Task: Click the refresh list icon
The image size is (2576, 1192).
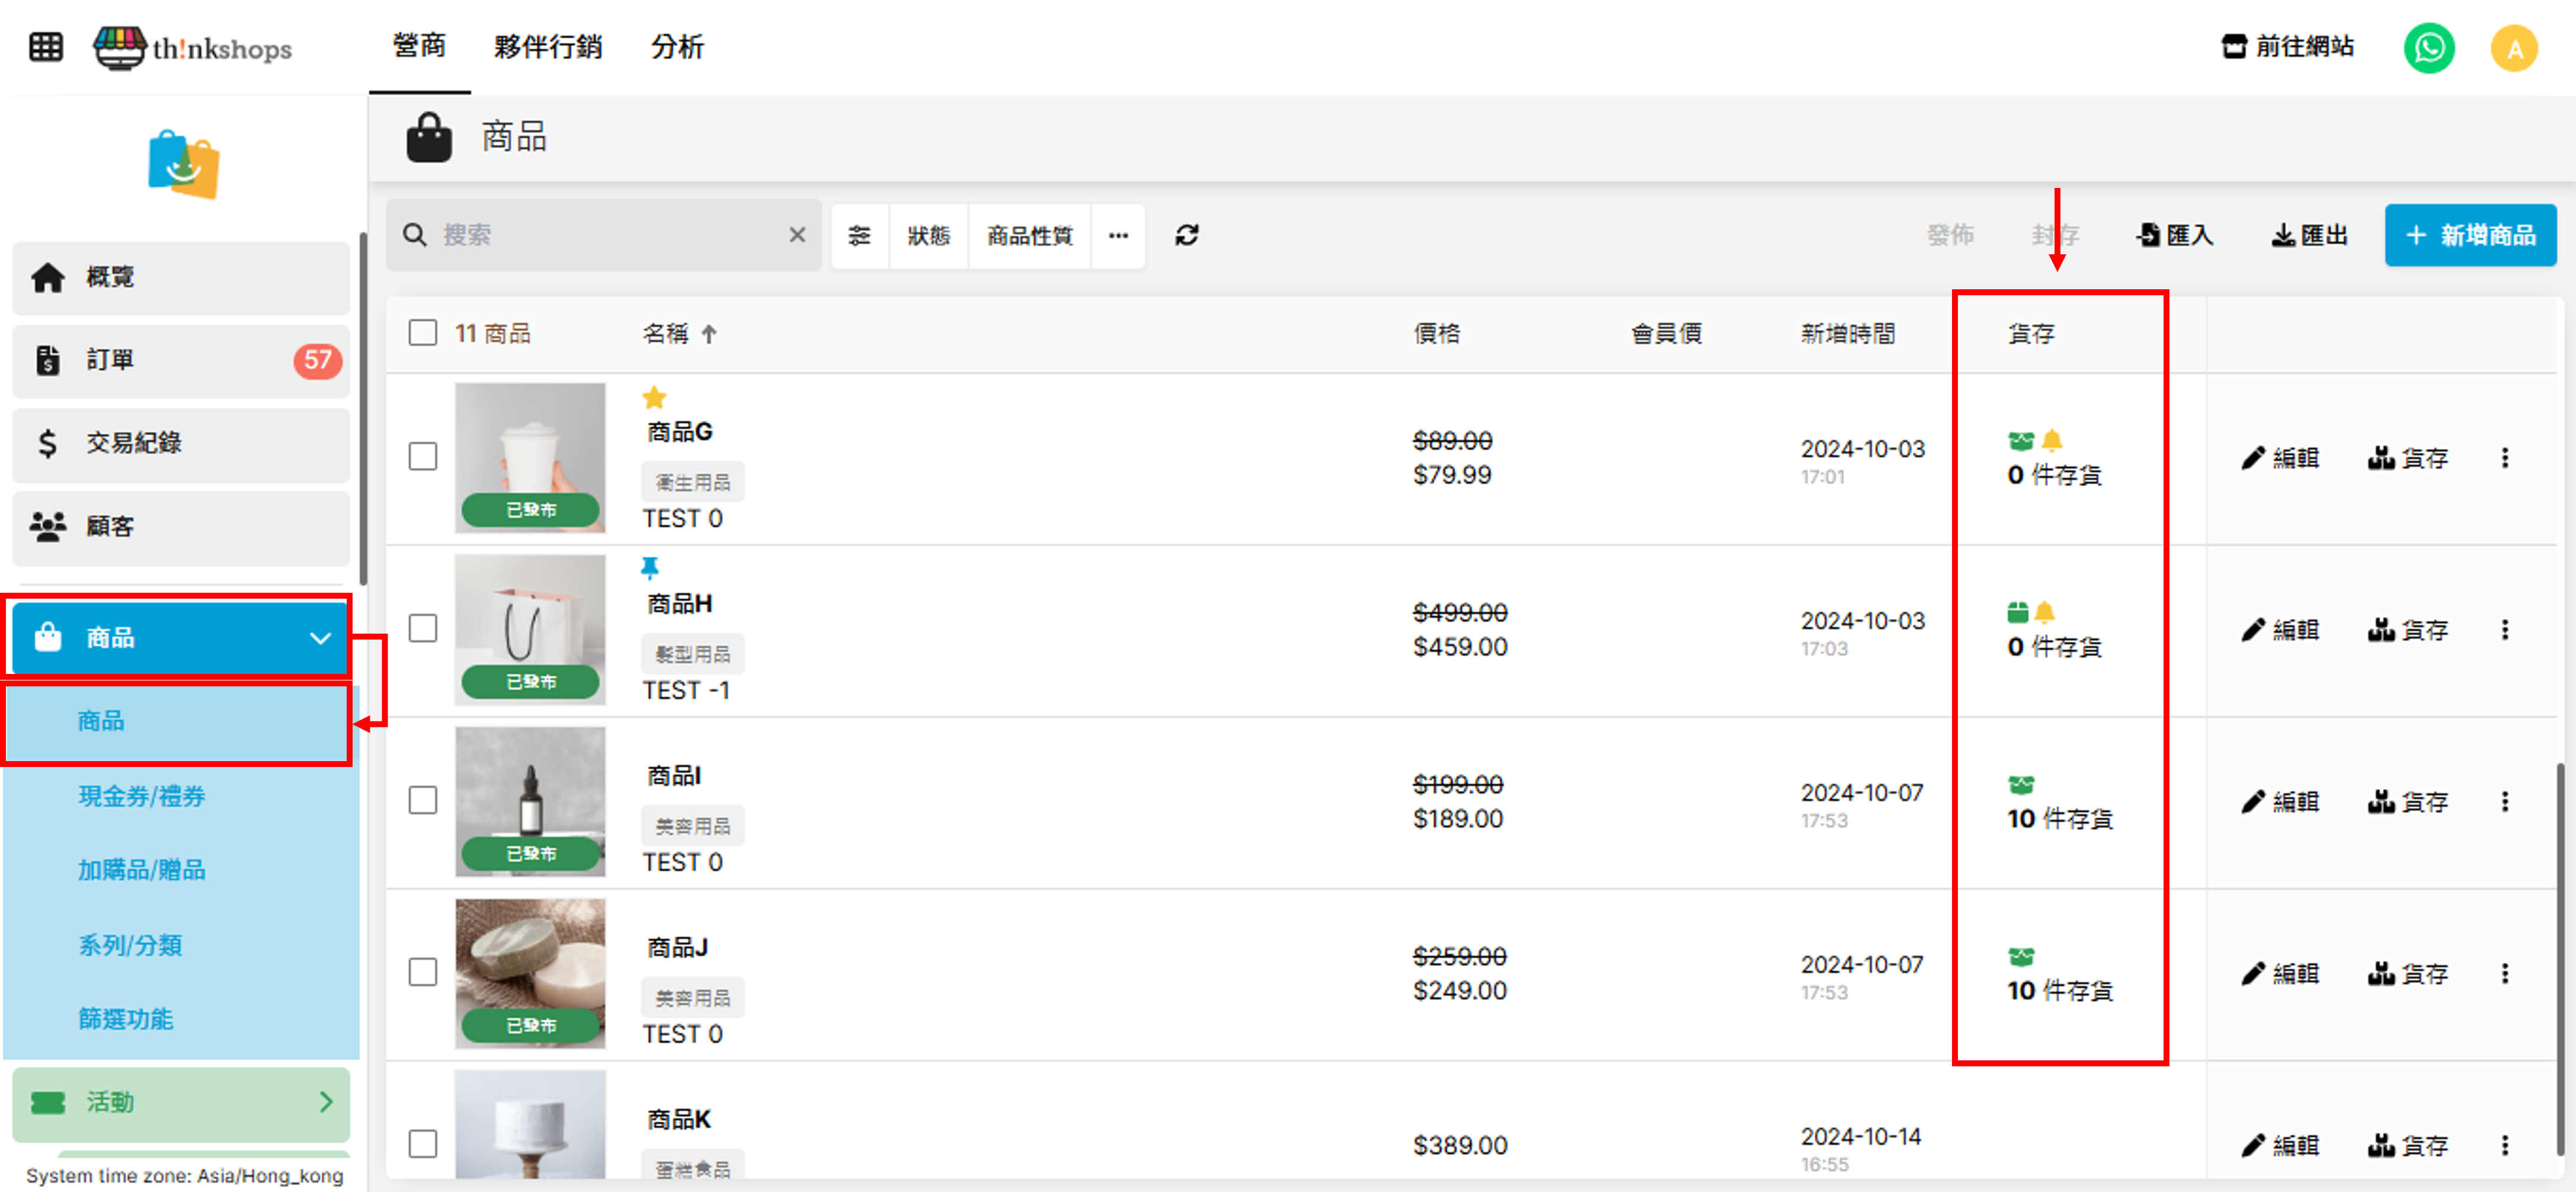Action: click(1186, 235)
